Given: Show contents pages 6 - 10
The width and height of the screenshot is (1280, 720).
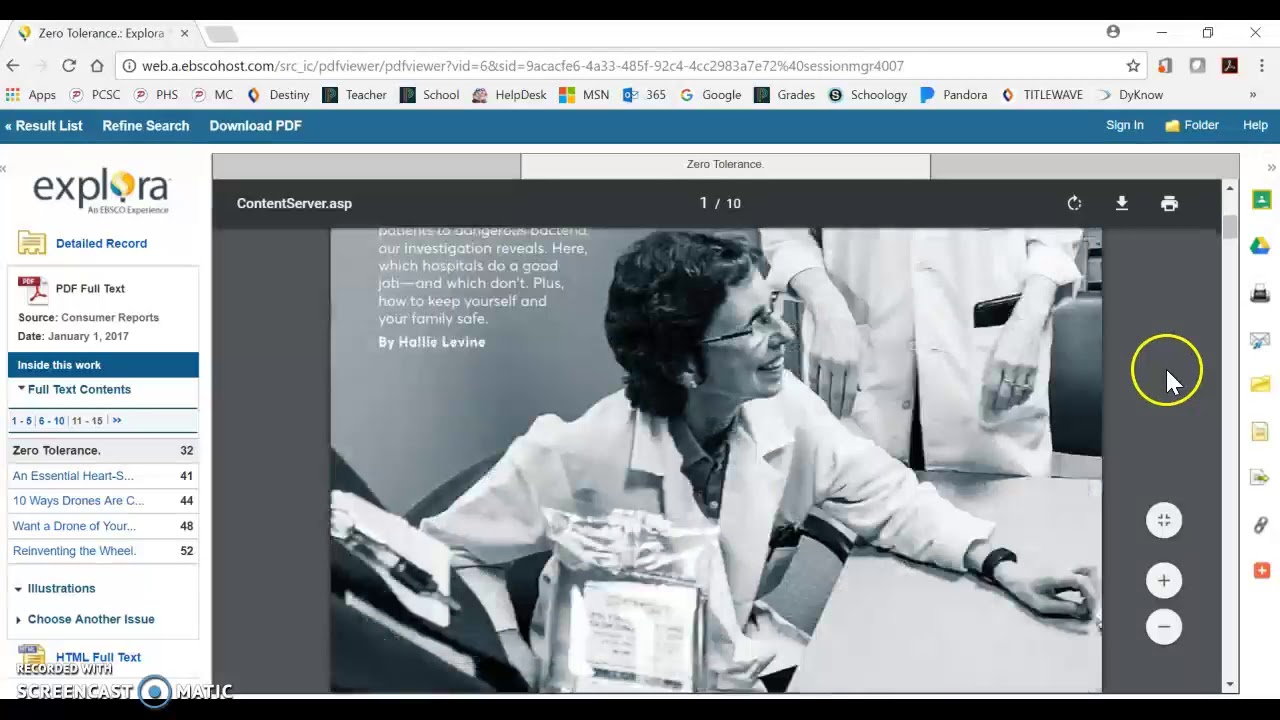Looking at the screenshot, I should click(x=51, y=421).
